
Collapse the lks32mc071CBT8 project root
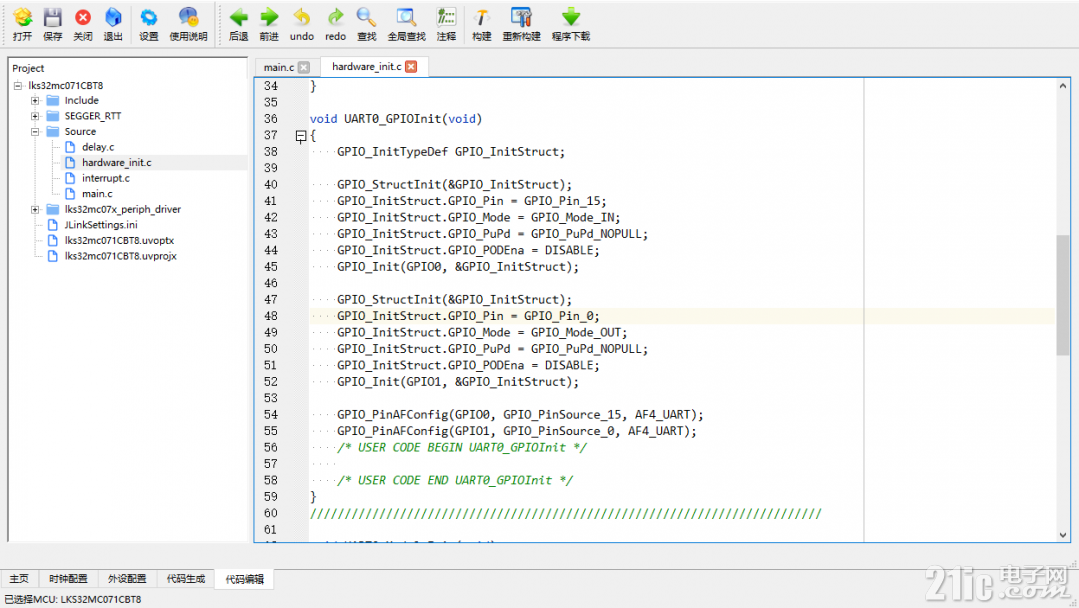coord(18,86)
